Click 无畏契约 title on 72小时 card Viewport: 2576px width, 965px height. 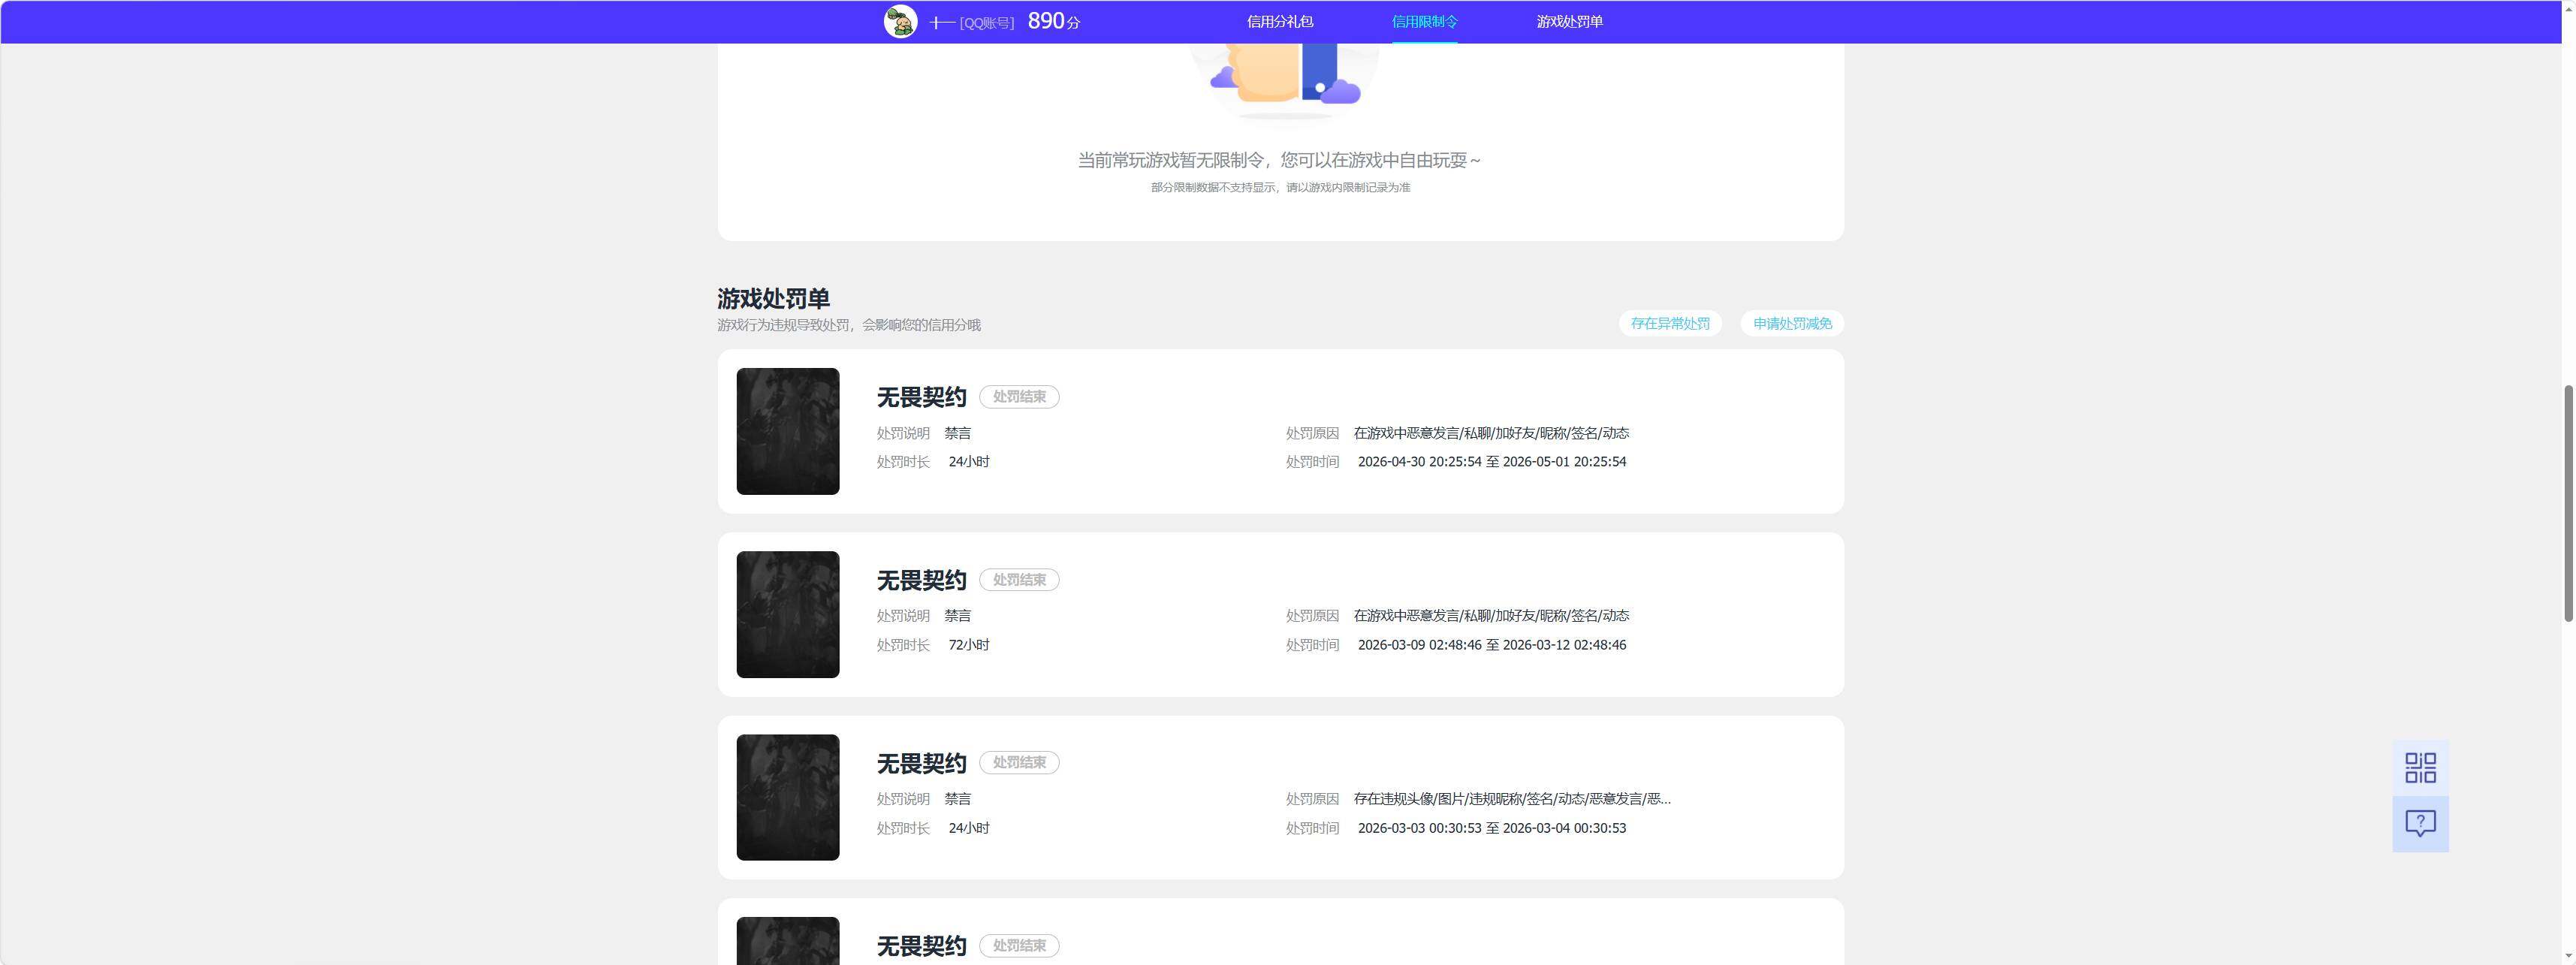[x=921, y=580]
